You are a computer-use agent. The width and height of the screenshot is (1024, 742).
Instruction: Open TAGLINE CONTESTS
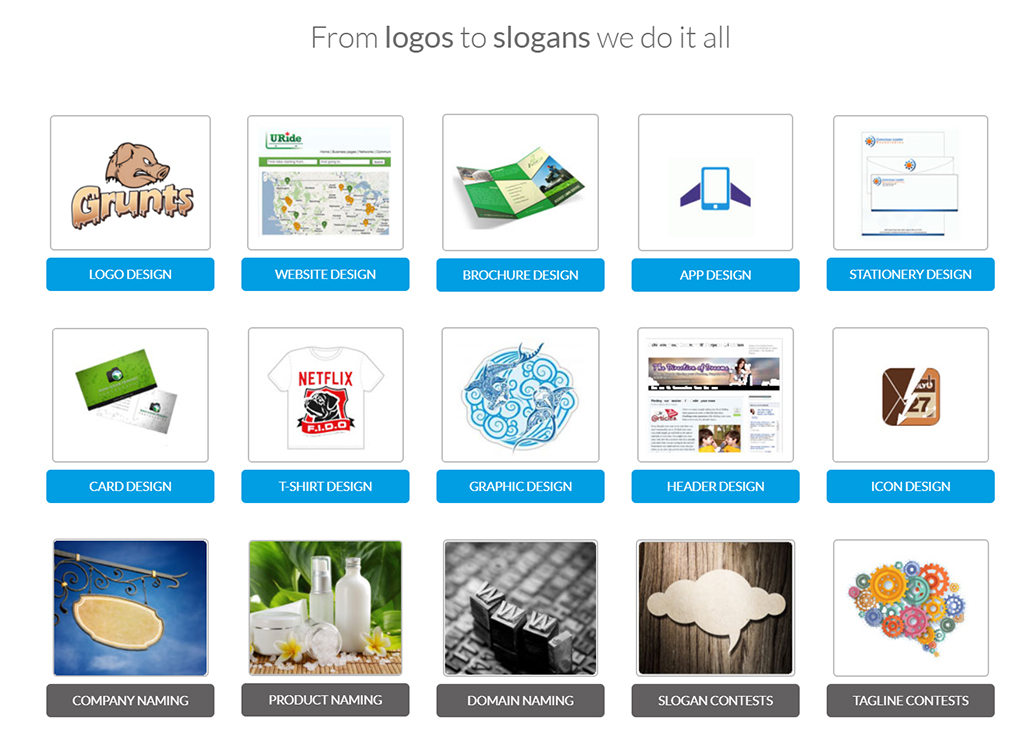click(x=910, y=701)
